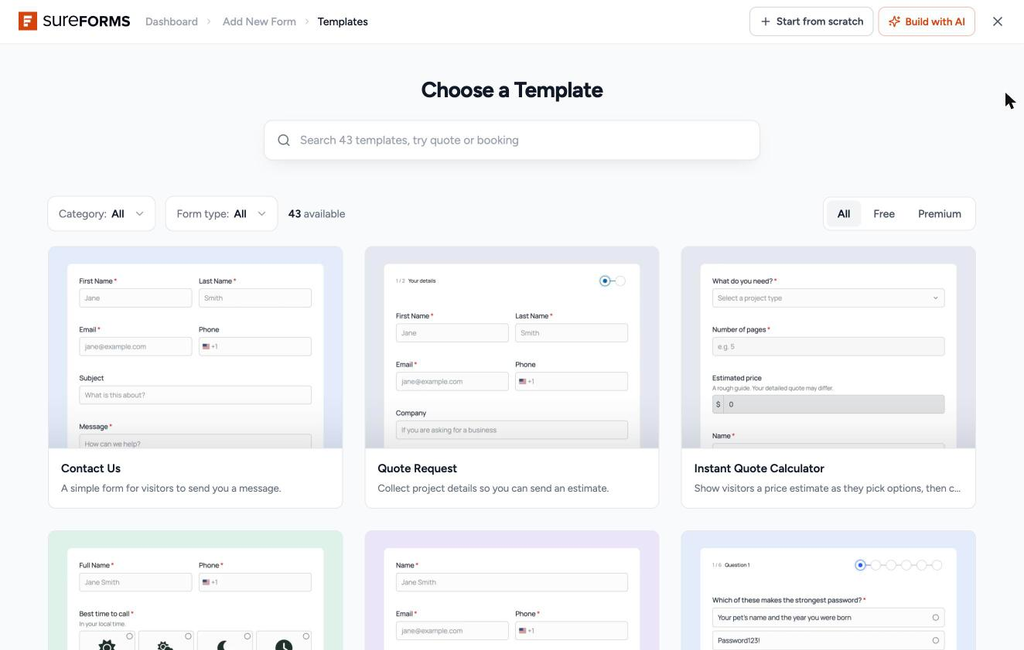Screen dimensions: 1024x650
Task: Select the purple-tinted template card under Quote Request
Action: (512, 591)
